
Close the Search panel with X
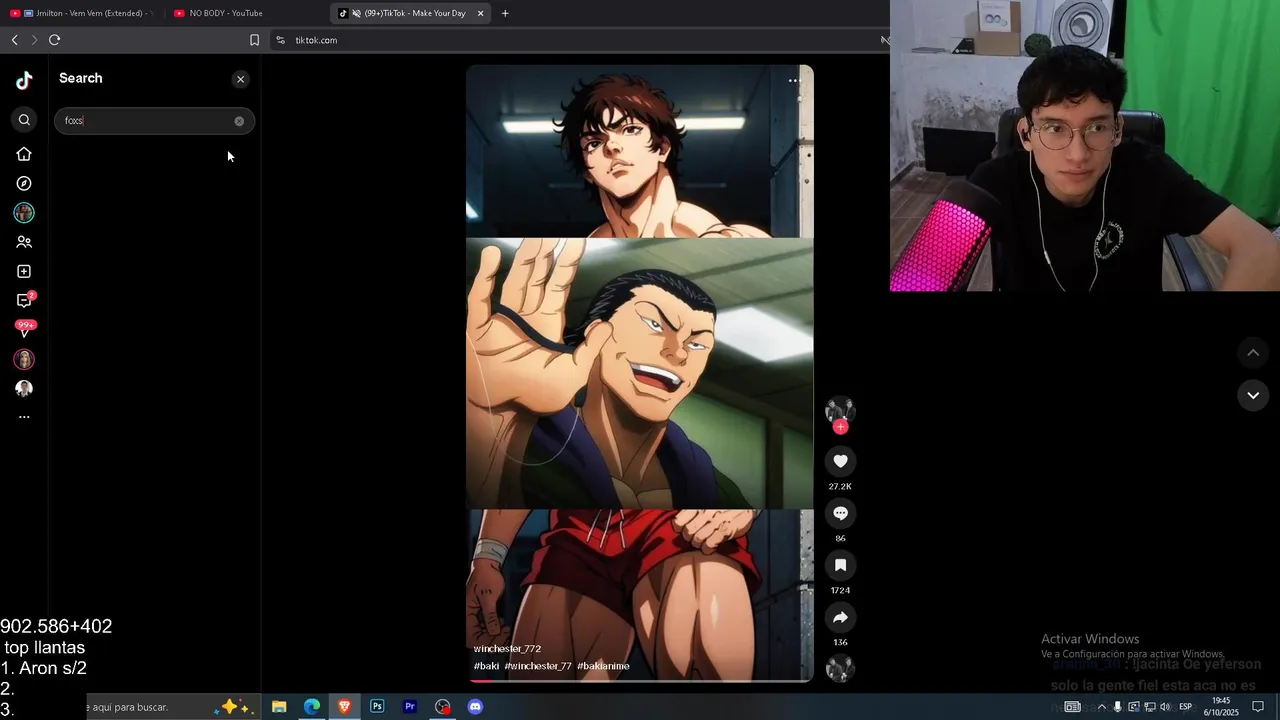point(240,79)
